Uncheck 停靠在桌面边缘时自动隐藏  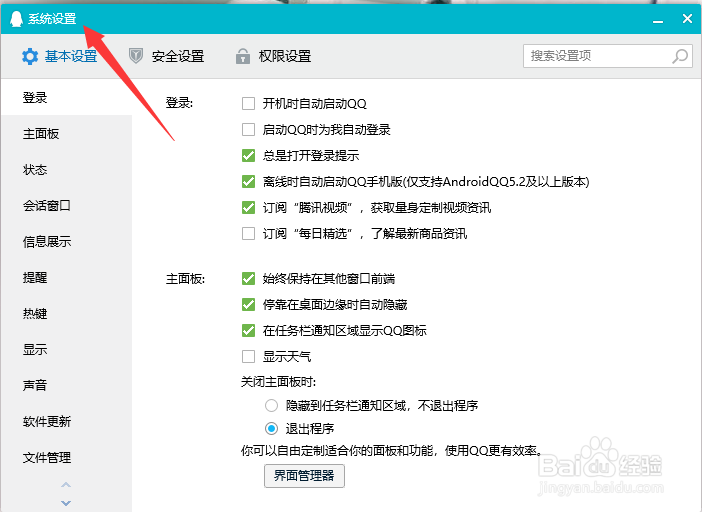pos(248,305)
